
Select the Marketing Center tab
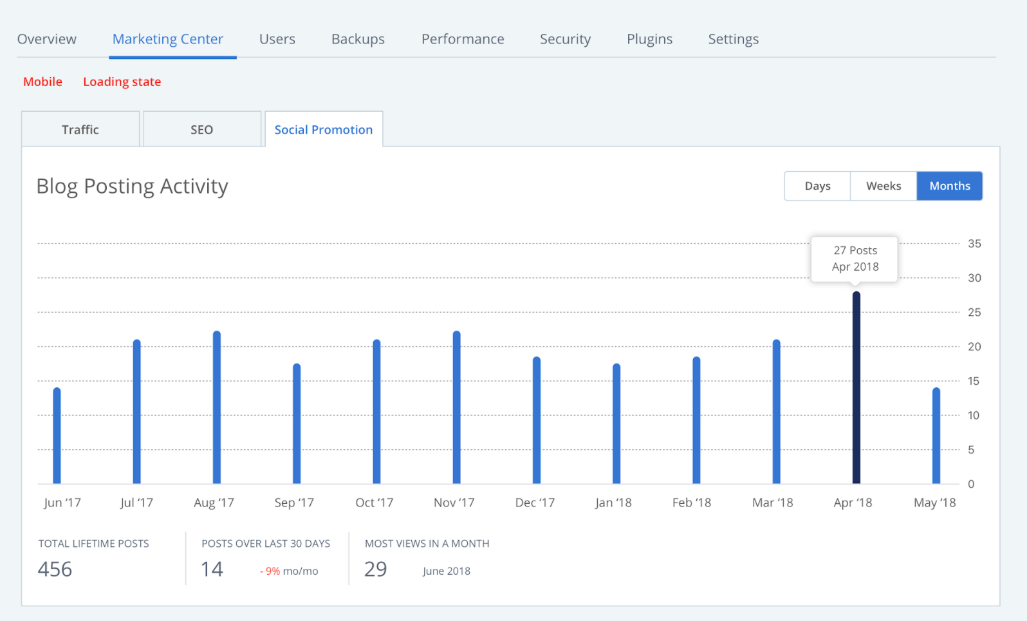pos(168,39)
